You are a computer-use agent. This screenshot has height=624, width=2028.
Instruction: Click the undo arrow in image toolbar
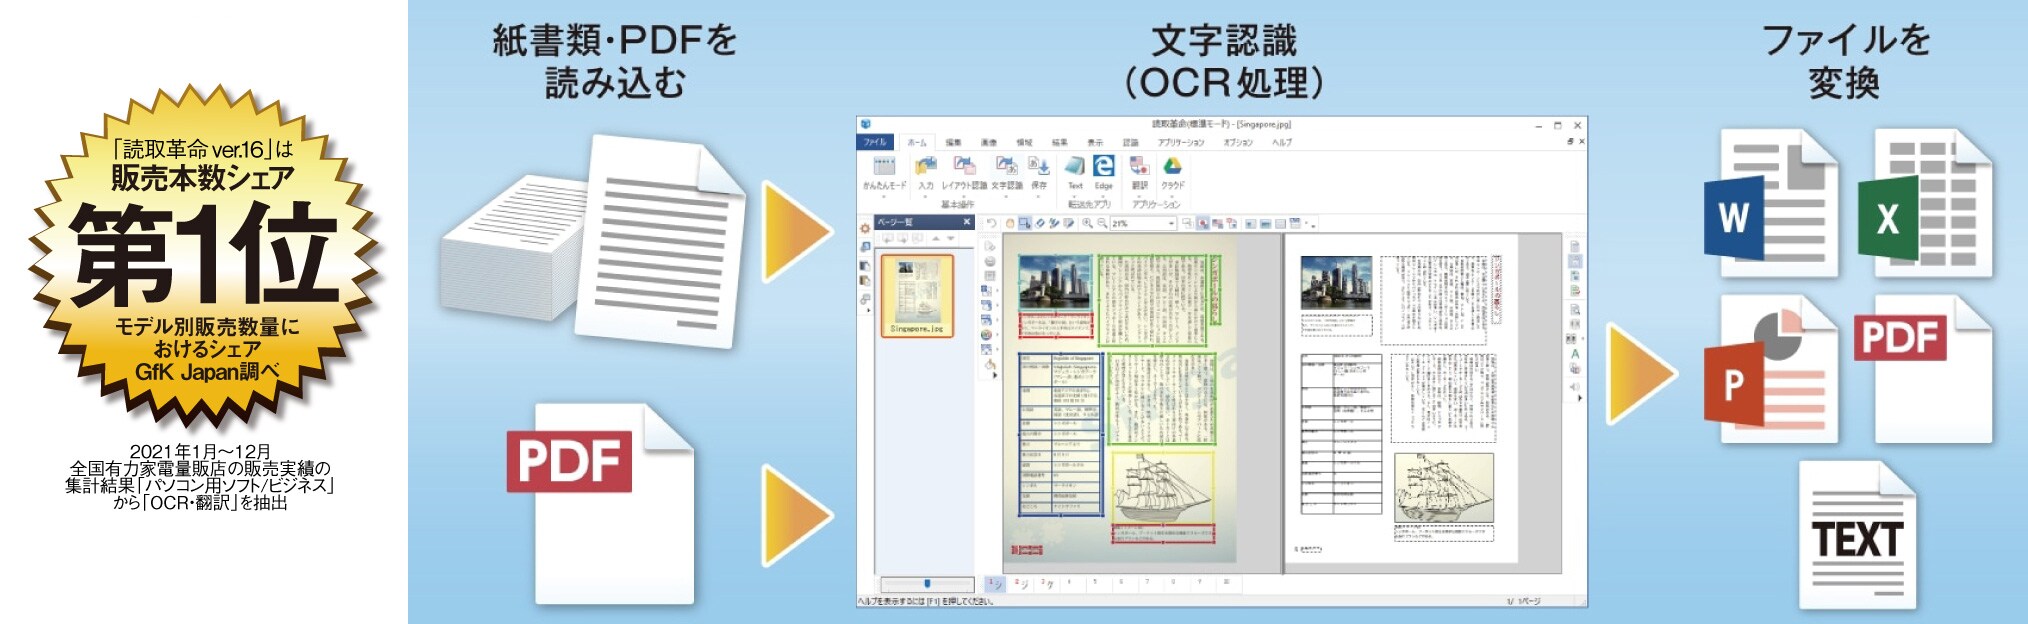(992, 224)
